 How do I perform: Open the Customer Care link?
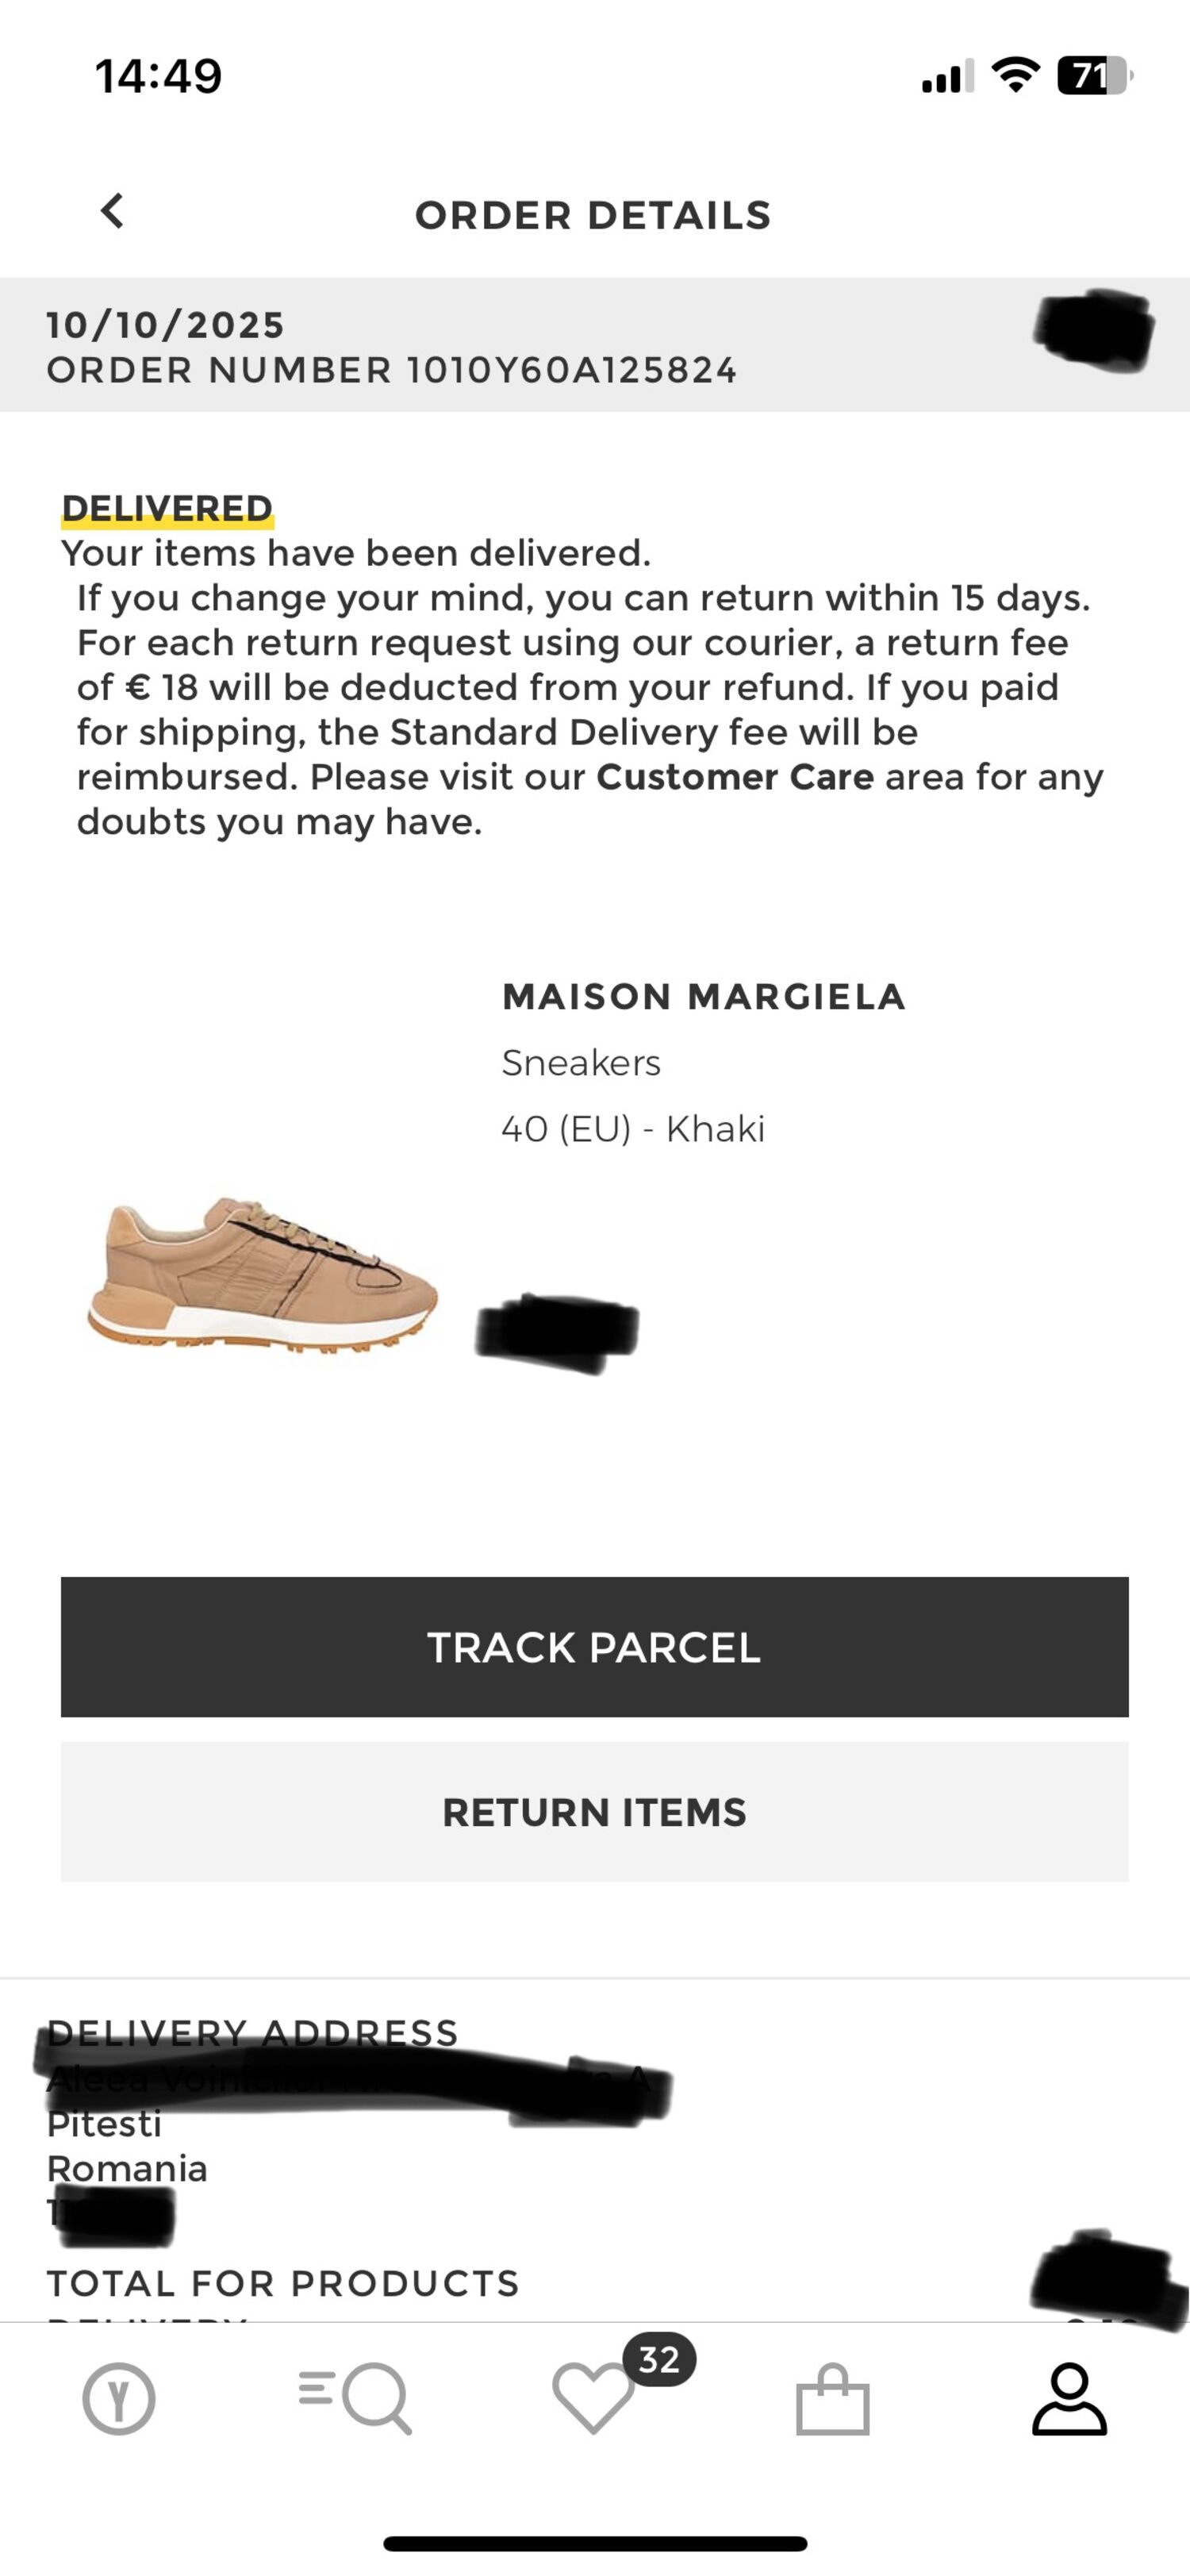click(x=735, y=777)
